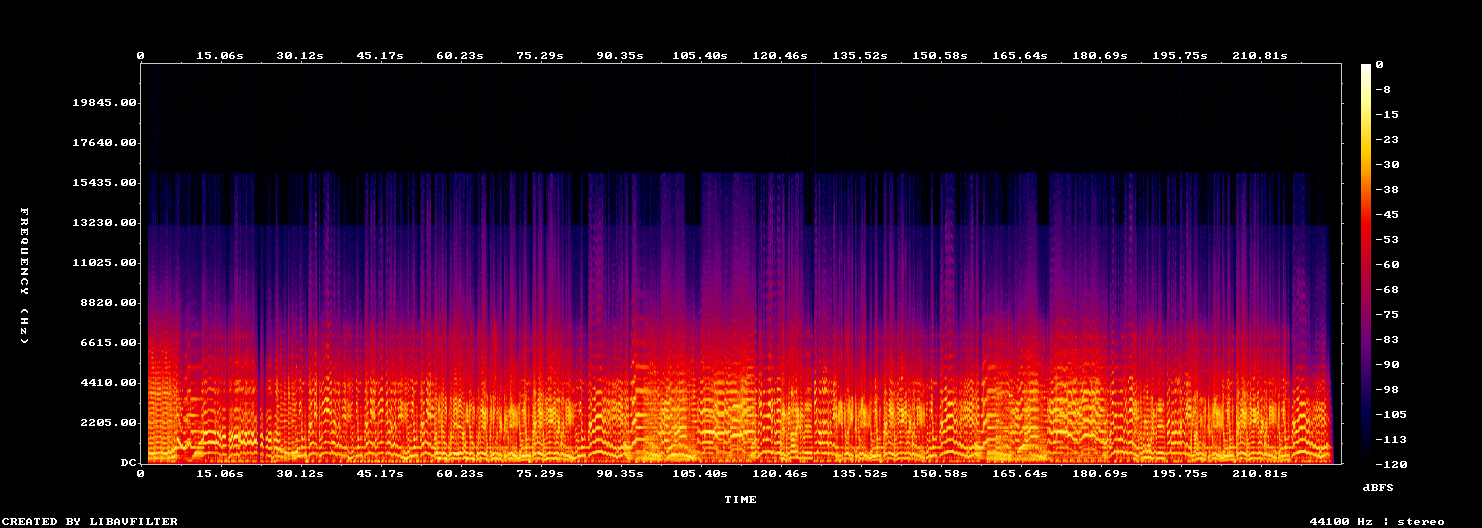This screenshot has width=1482, height=528.
Task: Click the -23 dBFS scale value
Action: [1387, 139]
